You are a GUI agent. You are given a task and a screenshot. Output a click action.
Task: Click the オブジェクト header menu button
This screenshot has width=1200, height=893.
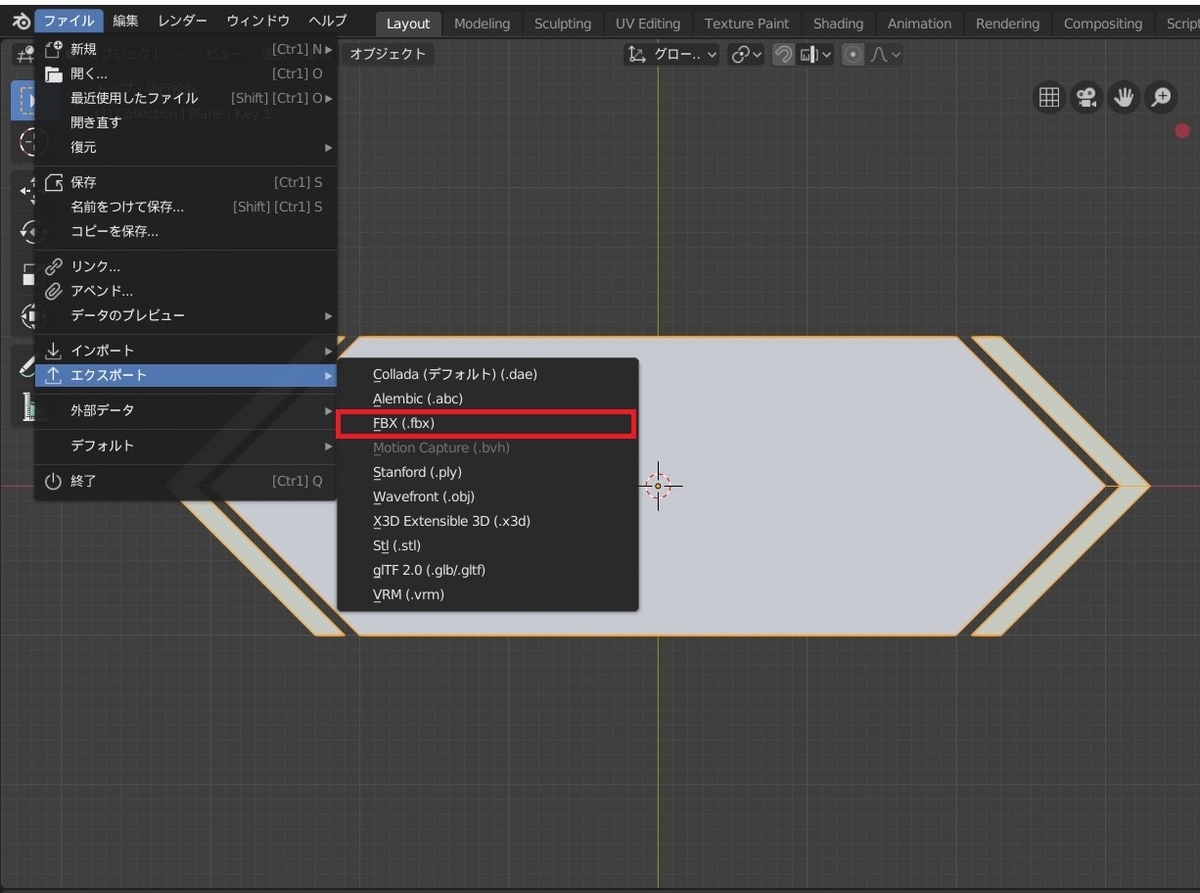tap(387, 54)
